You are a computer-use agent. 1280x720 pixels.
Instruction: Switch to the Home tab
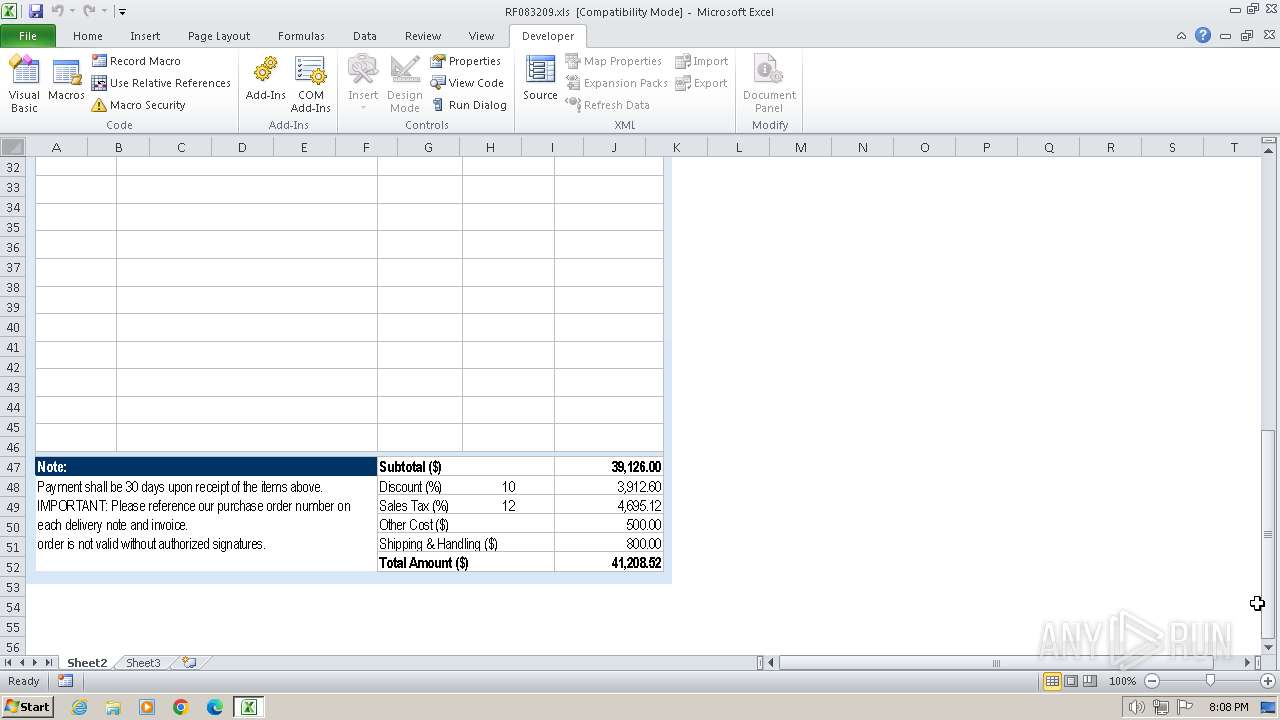88,36
